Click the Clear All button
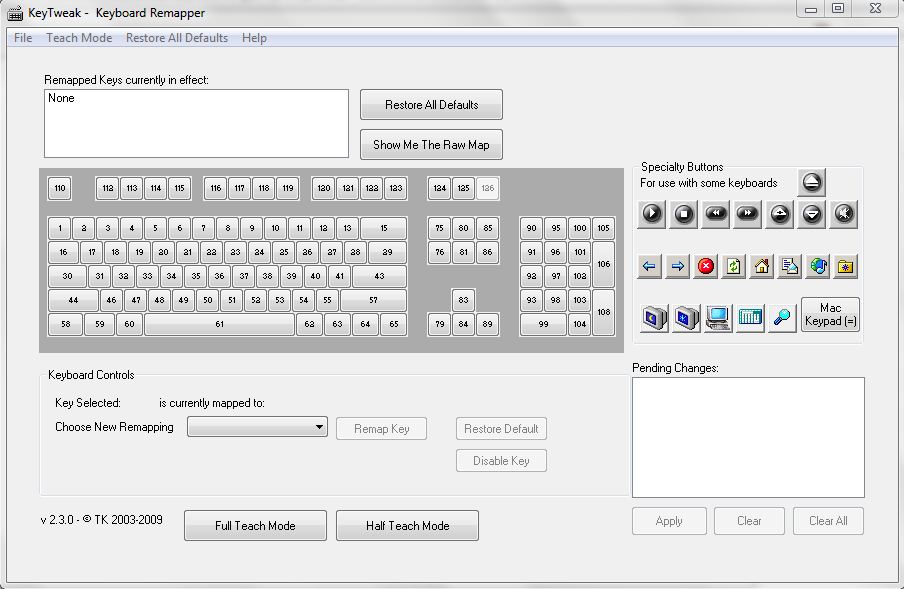This screenshot has height=589, width=904. (828, 521)
